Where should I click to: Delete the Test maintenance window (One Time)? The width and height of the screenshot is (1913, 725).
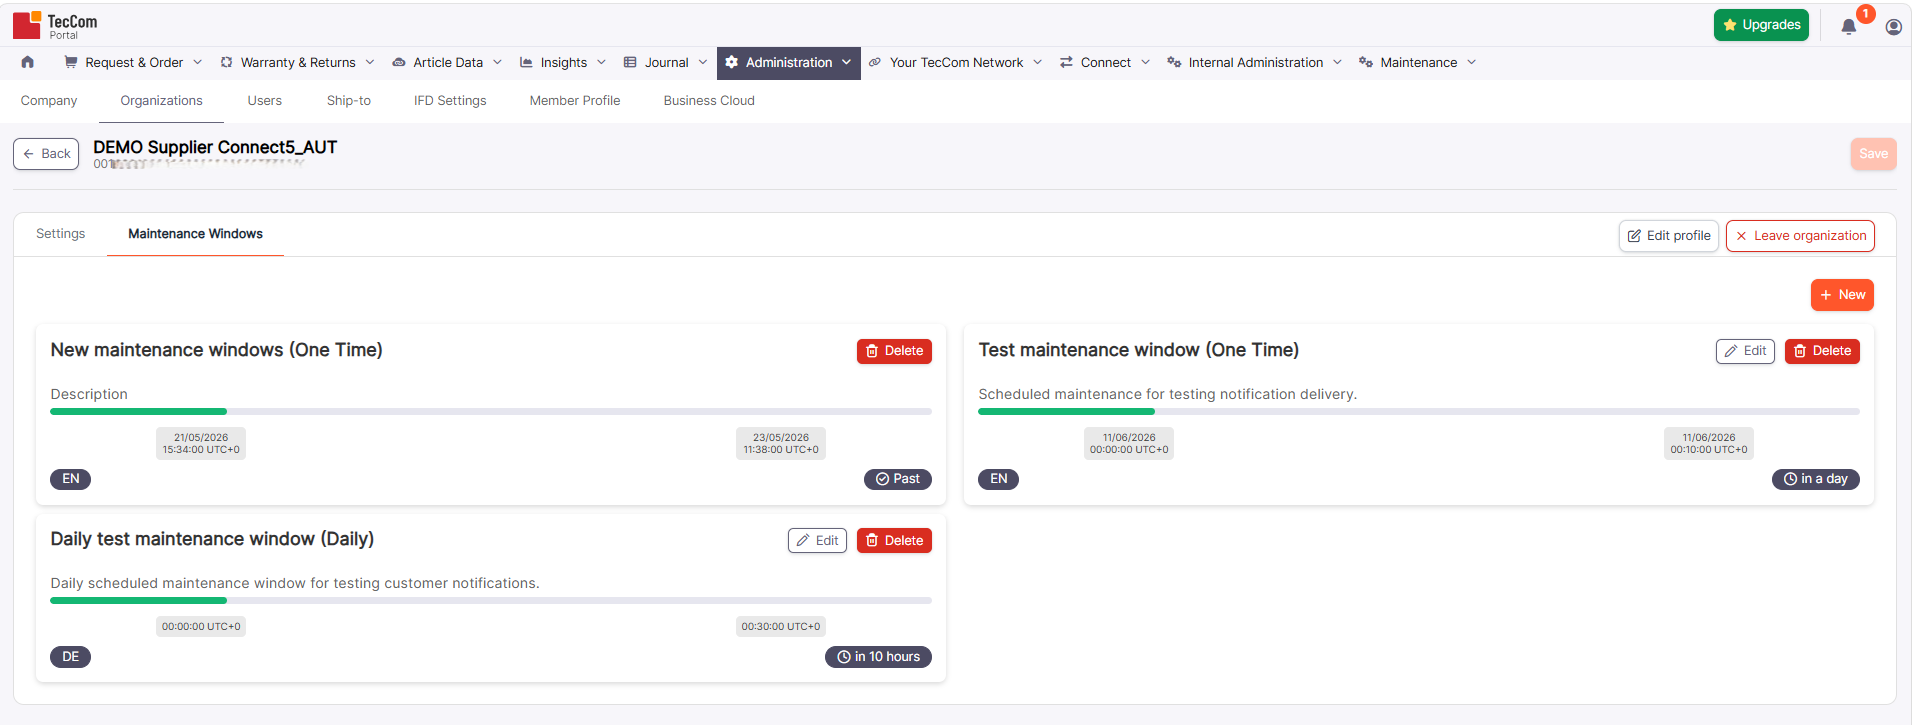[x=1822, y=351]
